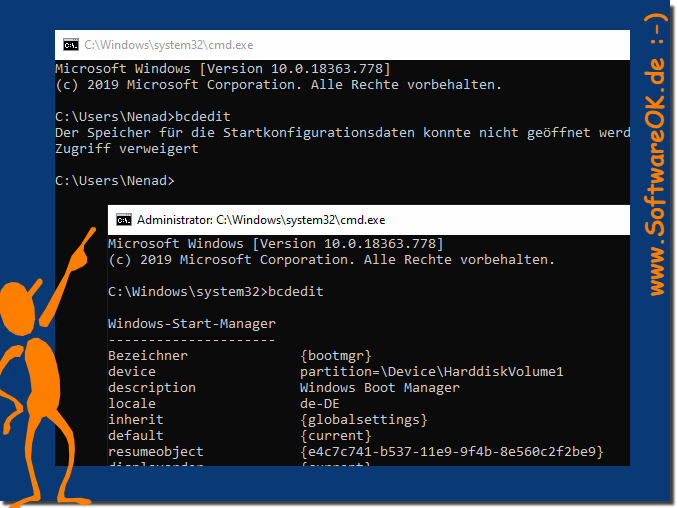Click the '{globalsettings}' value
The image size is (677, 508).
click(x=364, y=420)
